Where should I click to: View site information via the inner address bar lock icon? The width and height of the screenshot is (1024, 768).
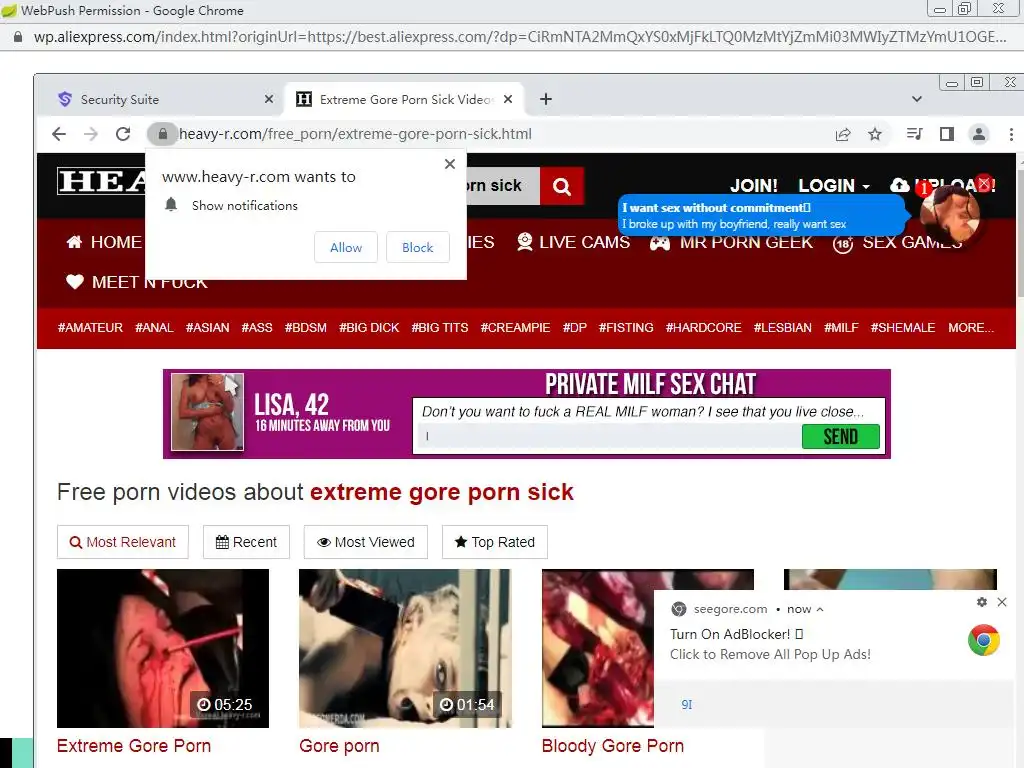[x=163, y=134]
